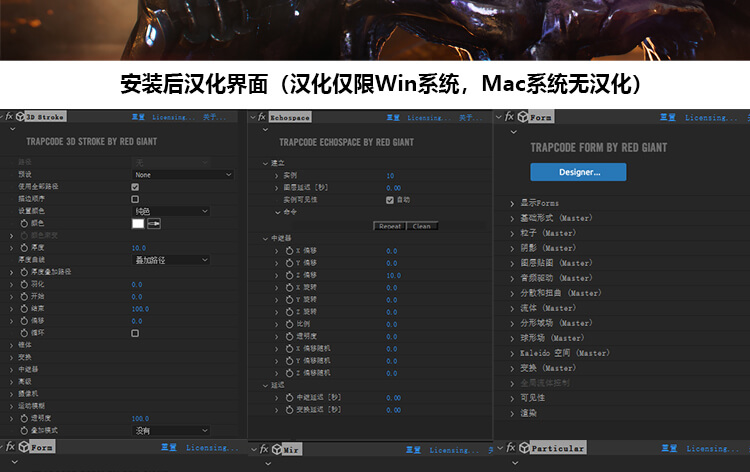The width and height of the screenshot is (750, 472).
Task: Click the Clean command button
Action: point(421,226)
